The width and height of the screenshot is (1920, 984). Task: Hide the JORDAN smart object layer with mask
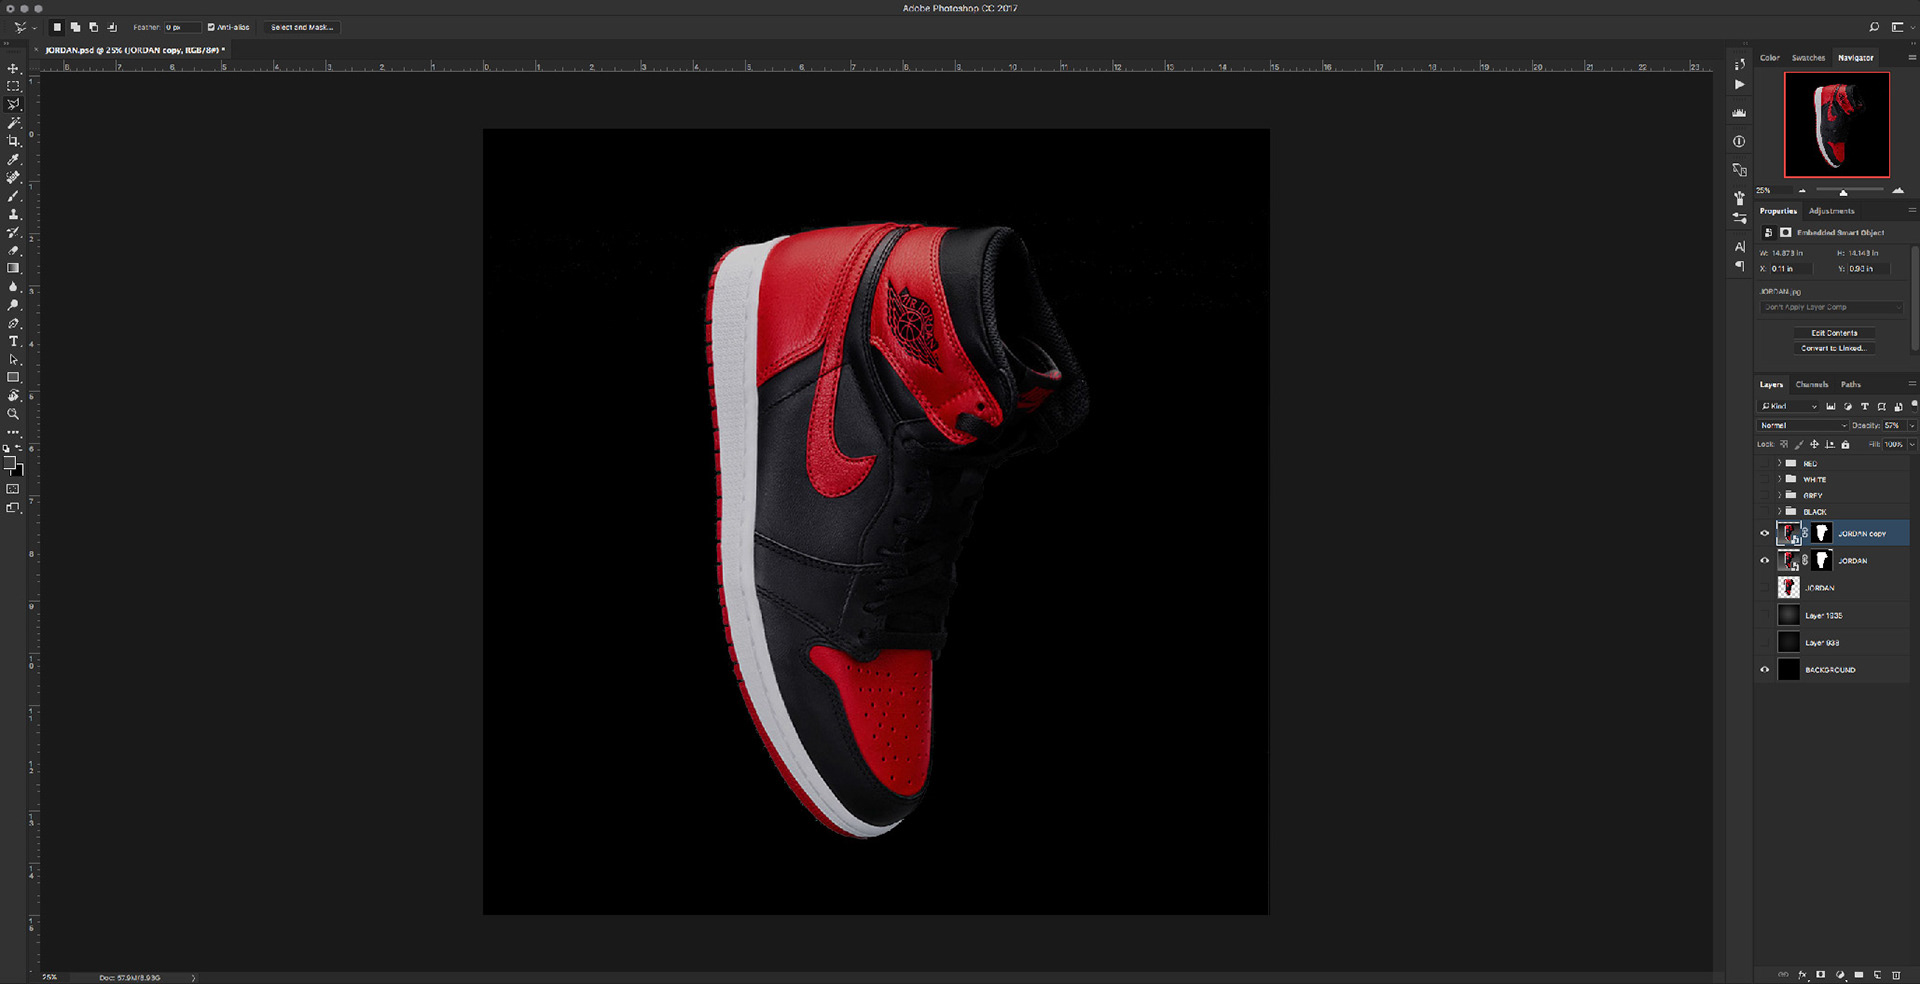[1764, 560]
